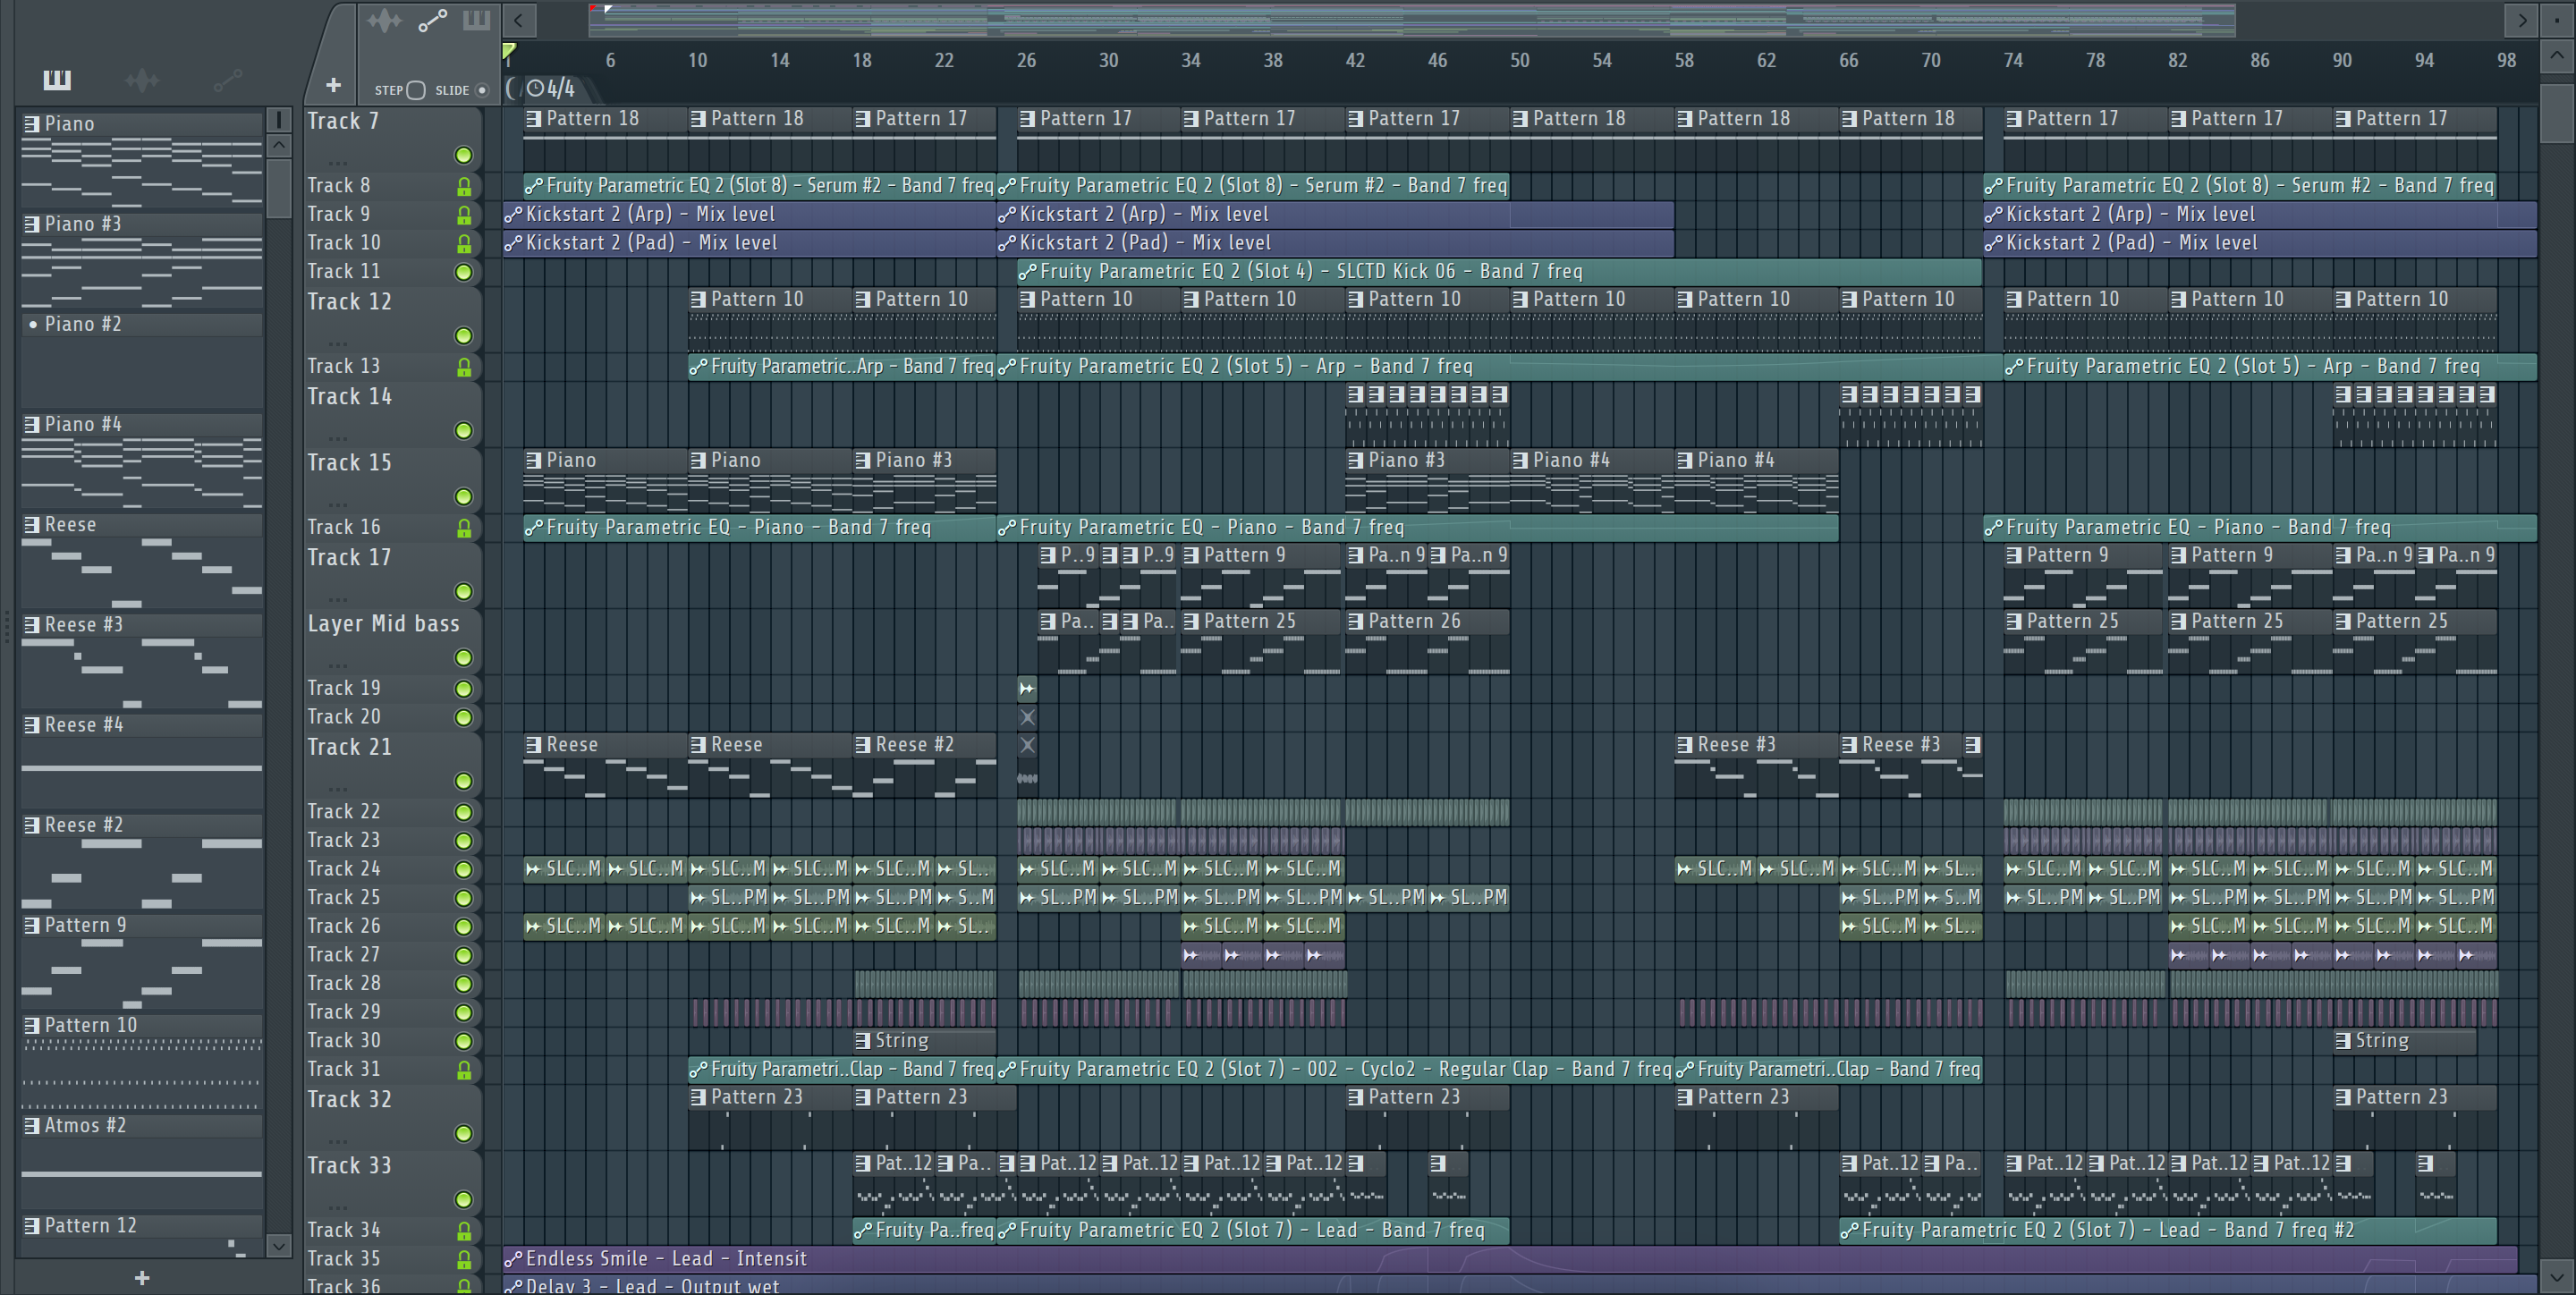Select the Track 7 name label
The width and height of the screenshot is (2576, 1295).
pyautogui.click(x=343, y=121)
